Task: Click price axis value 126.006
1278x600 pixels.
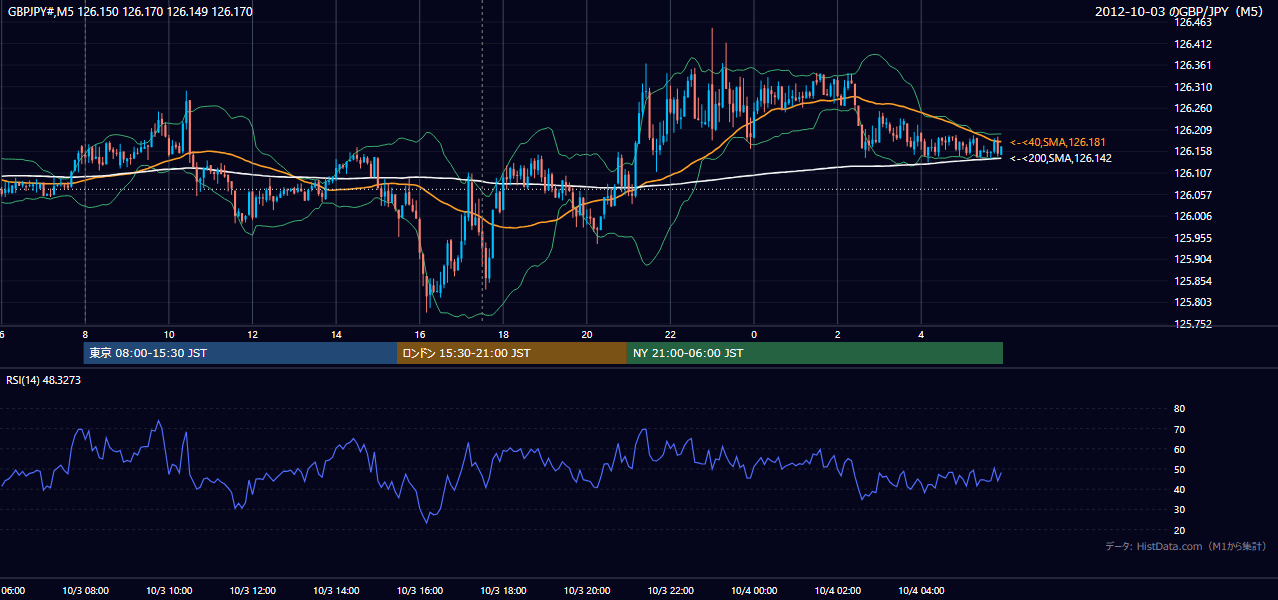Action: coord(1194,216)
